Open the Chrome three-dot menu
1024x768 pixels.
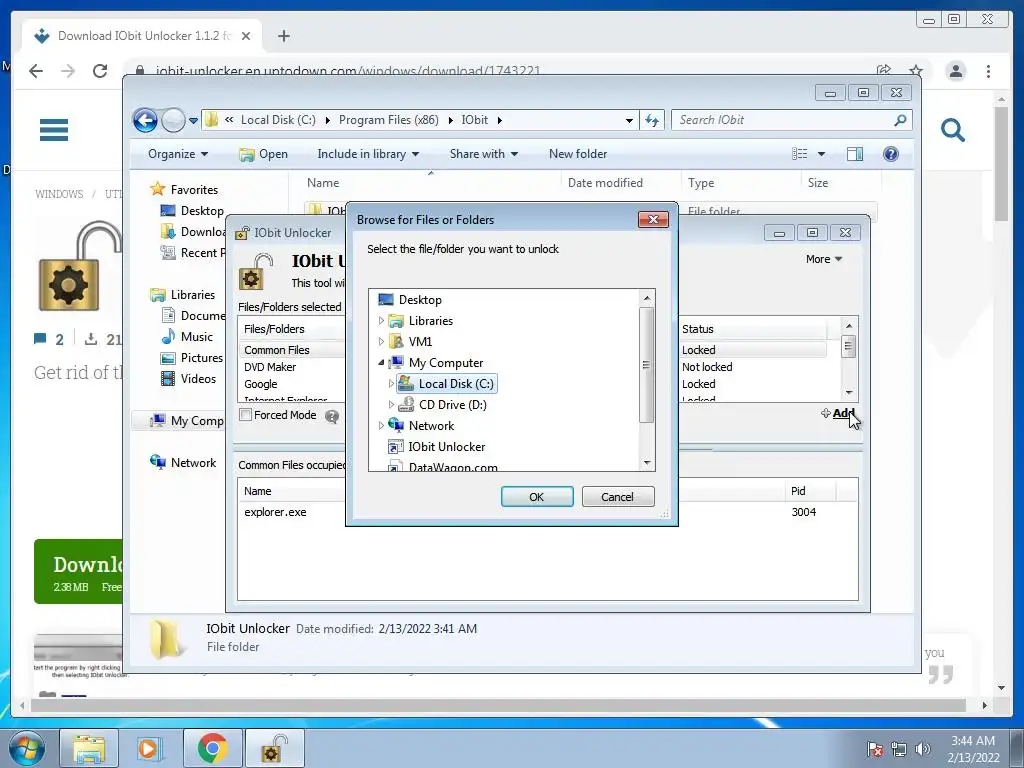click(989, 71)
